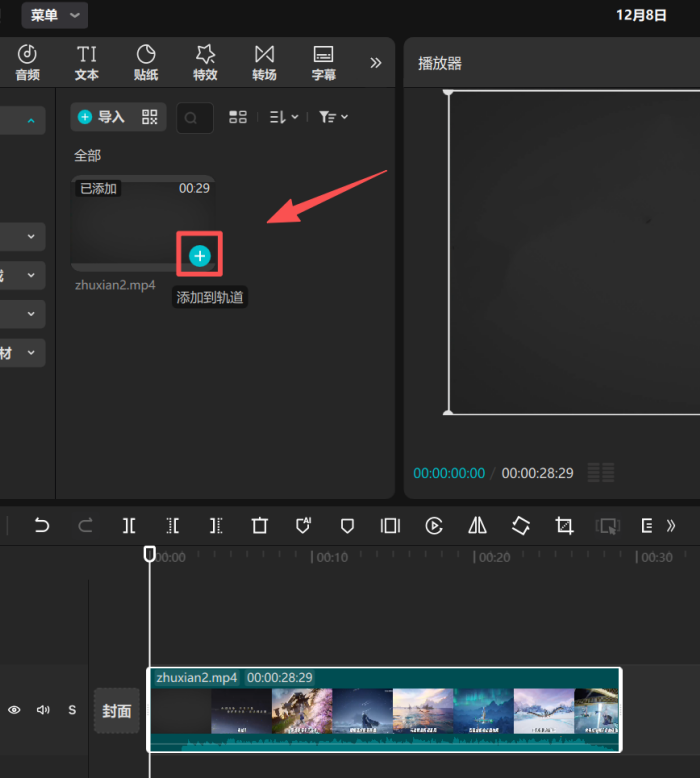Click the current timecode 00:00:00:00

point(449,473)
